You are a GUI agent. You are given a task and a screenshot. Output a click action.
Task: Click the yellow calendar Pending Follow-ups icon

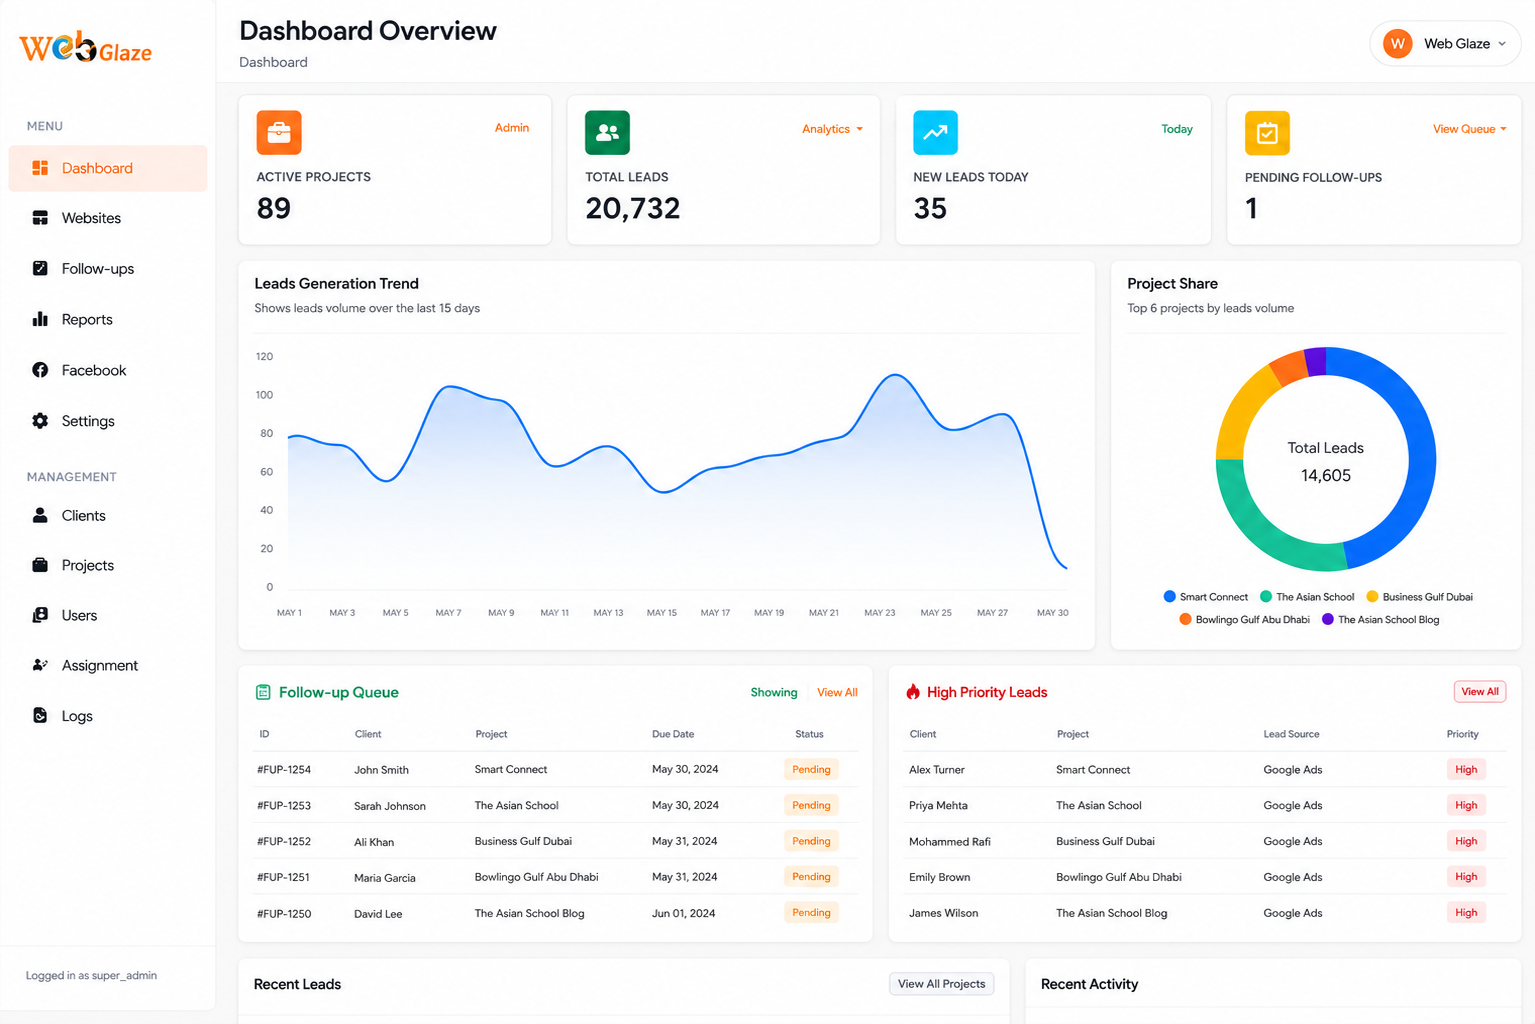pyautogui.click(x=1267, y=133)
